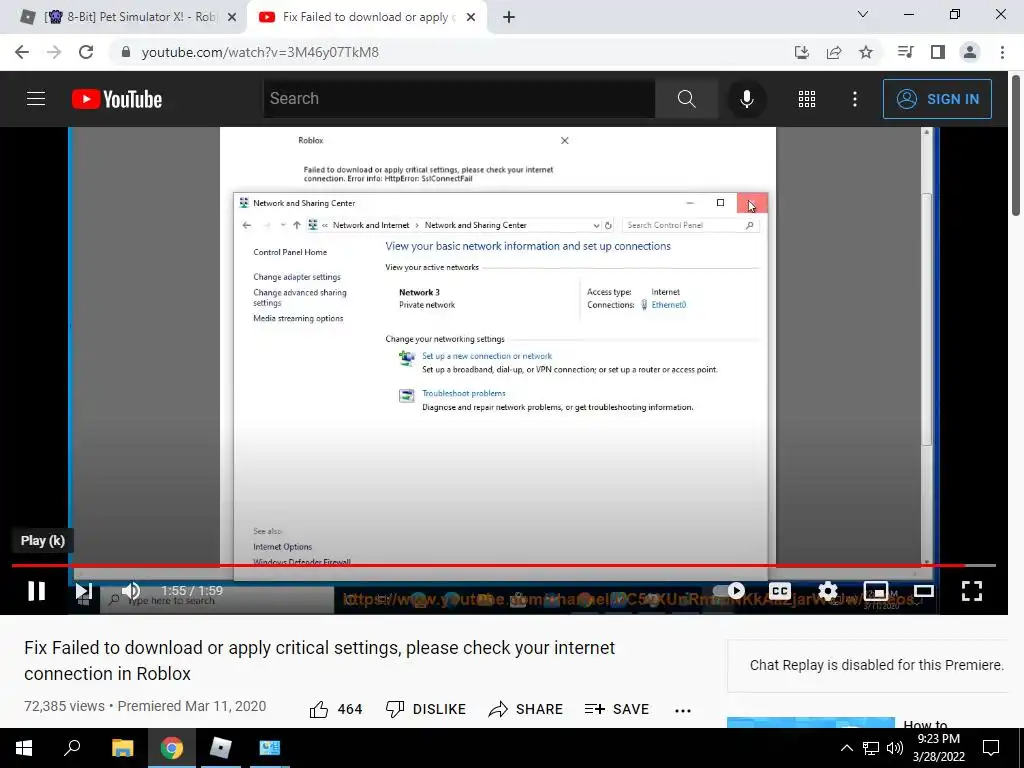1024x768 pixels.
Task: Seek along the red video progress bar
Action: point(504,565)
